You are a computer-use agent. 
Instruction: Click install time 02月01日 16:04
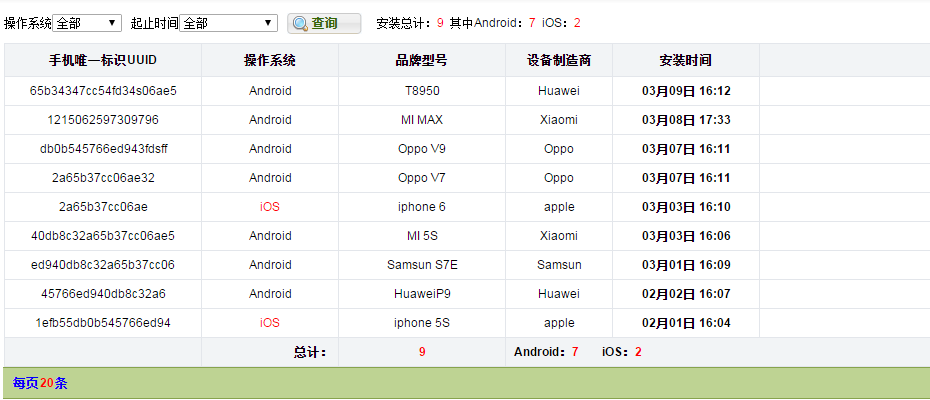(686, 323)
